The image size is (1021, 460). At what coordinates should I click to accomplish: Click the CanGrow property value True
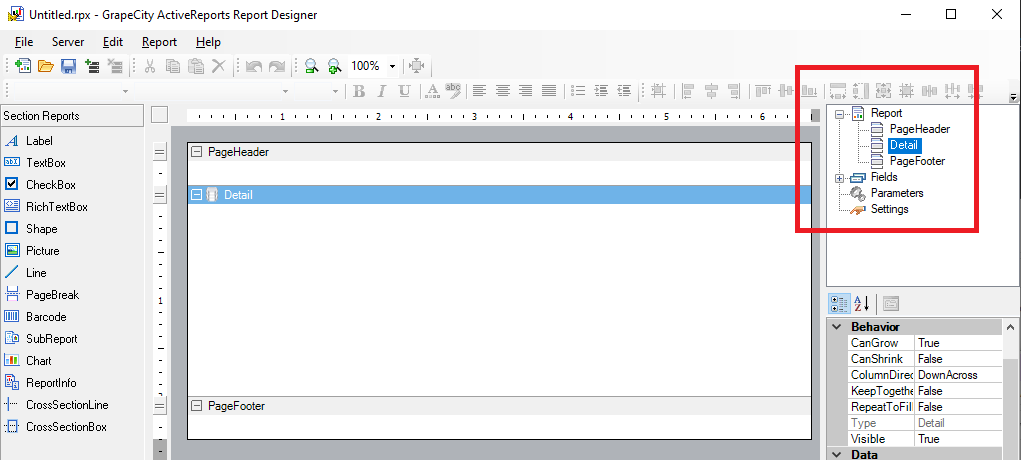[958, 343]
